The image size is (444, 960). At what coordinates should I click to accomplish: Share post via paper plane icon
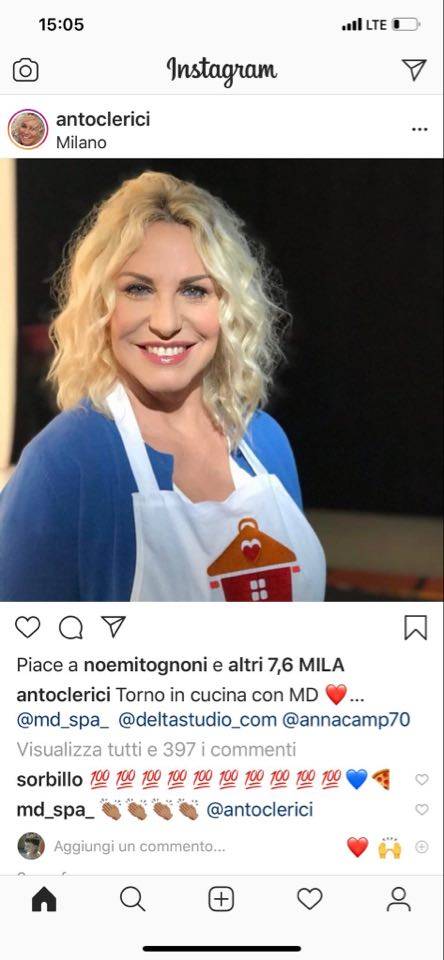click(x=113, y=626)
